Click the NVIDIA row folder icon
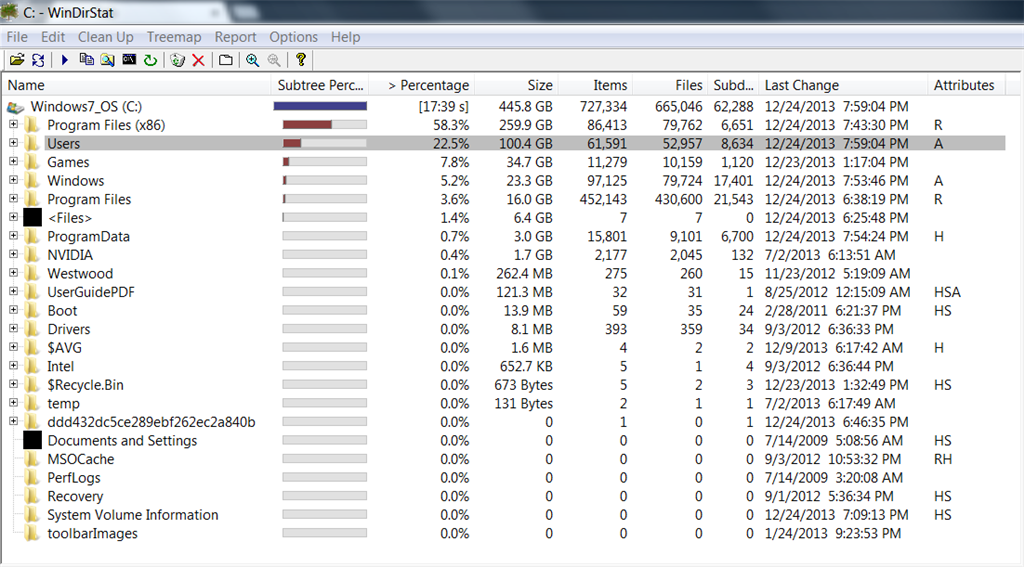 pos(32,255)
